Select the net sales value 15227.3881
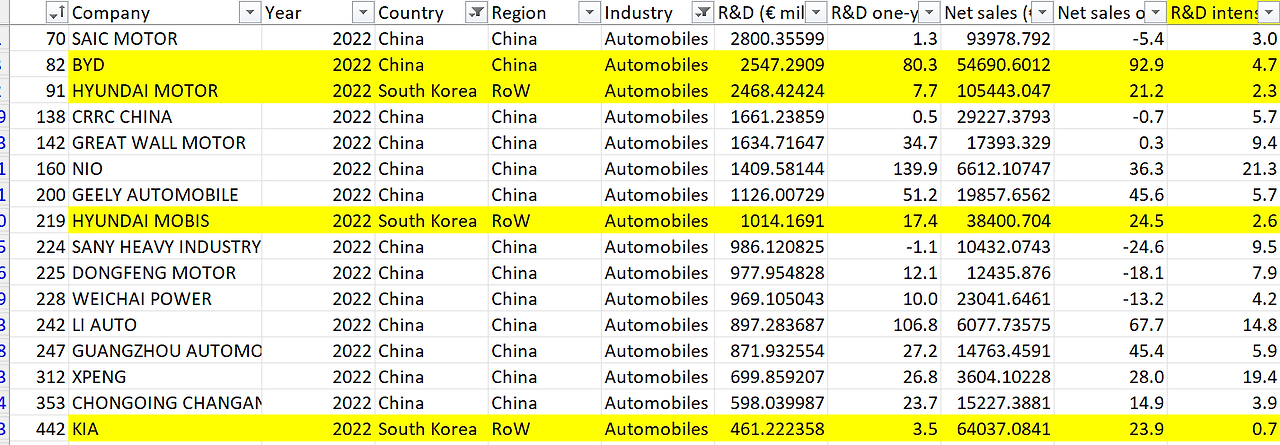Screen dimensions: 1280x445 click(998, 403)
